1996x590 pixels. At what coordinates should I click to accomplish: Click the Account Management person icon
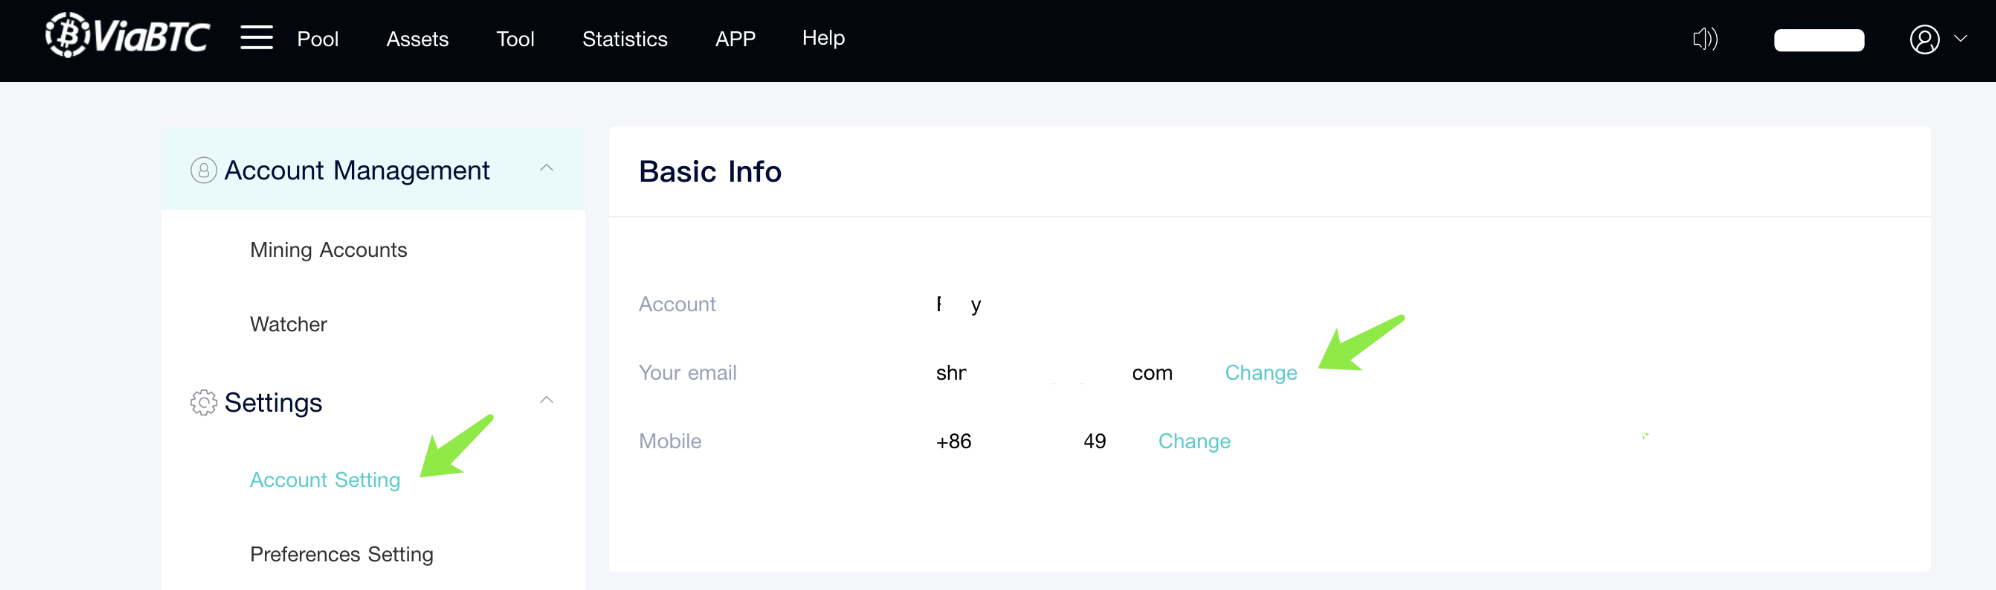[x=204, y=170]
